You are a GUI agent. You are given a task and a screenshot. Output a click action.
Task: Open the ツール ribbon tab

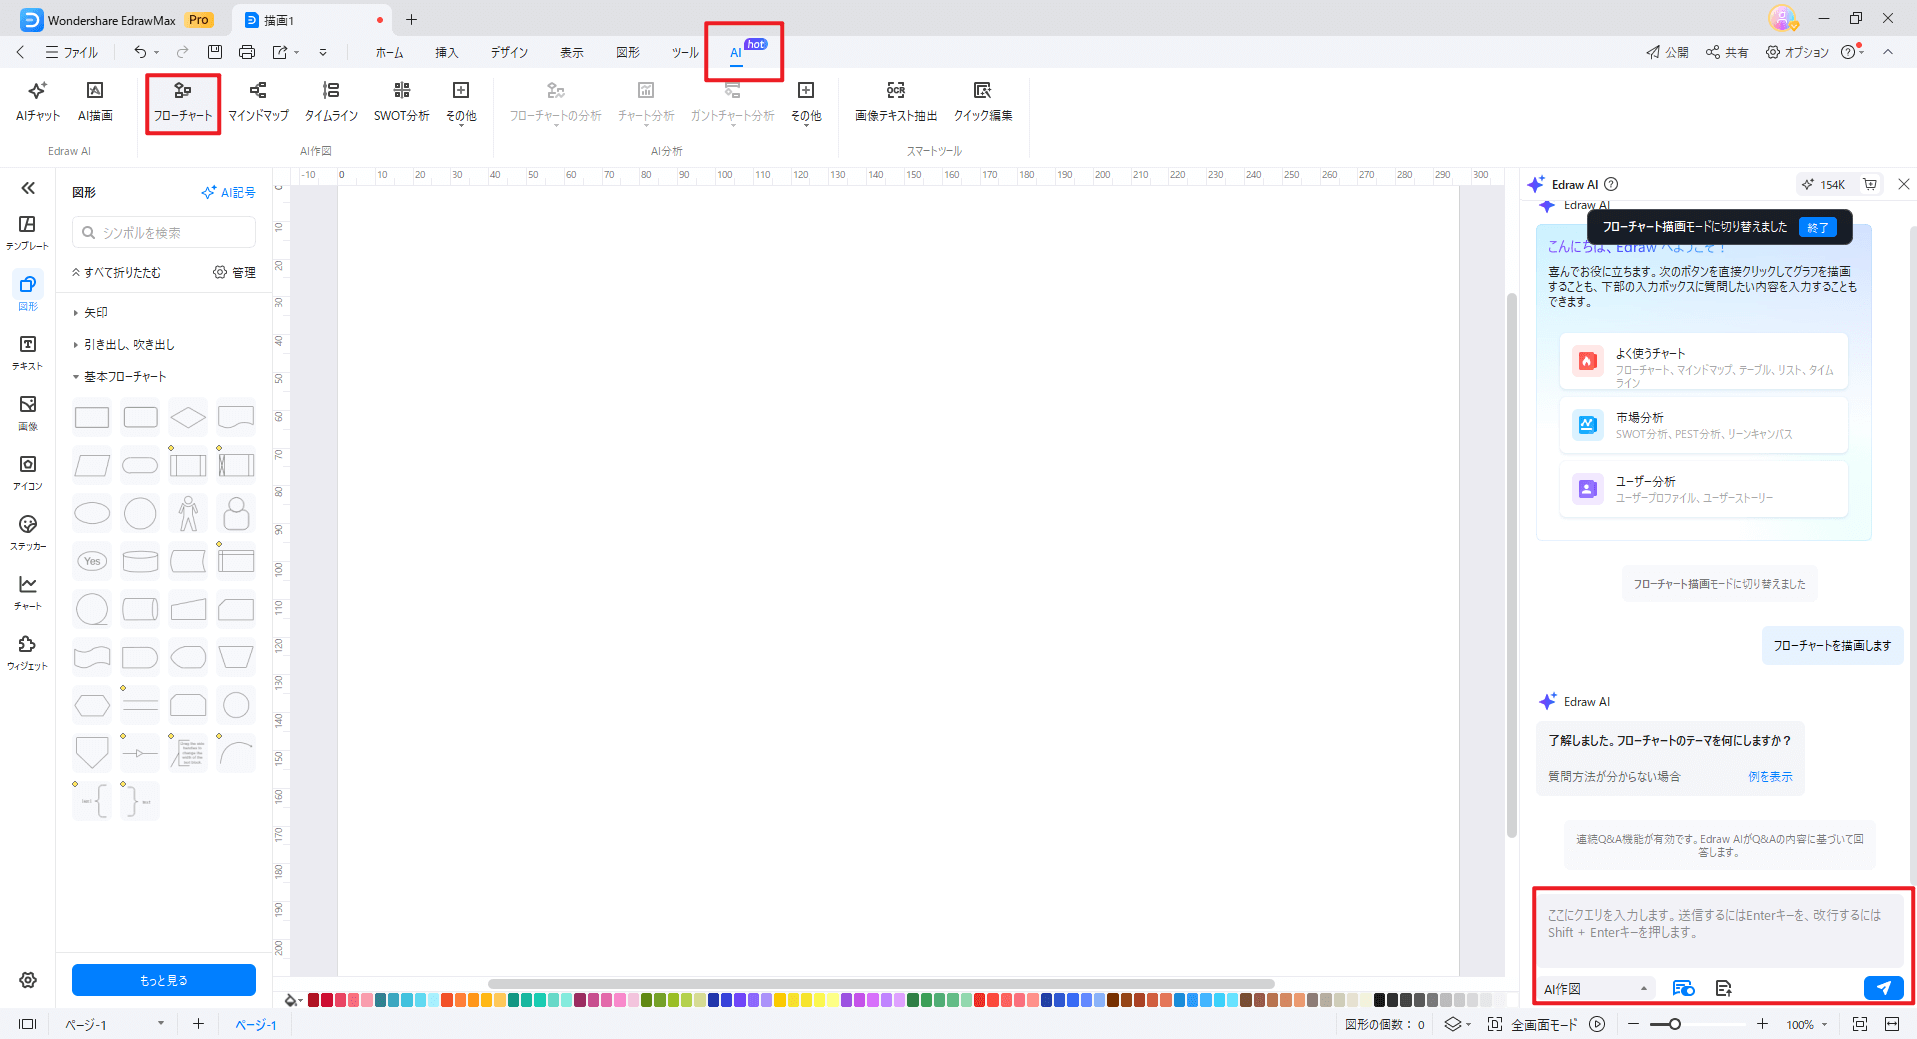click(x=685, y=52)
